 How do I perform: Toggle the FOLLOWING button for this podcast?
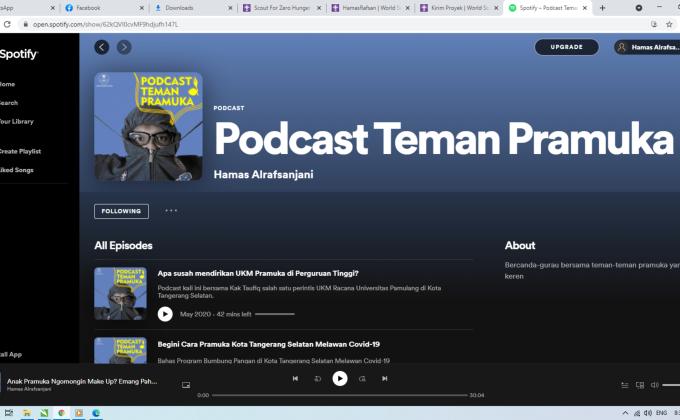pyautogui.click(x=121, y=211)
